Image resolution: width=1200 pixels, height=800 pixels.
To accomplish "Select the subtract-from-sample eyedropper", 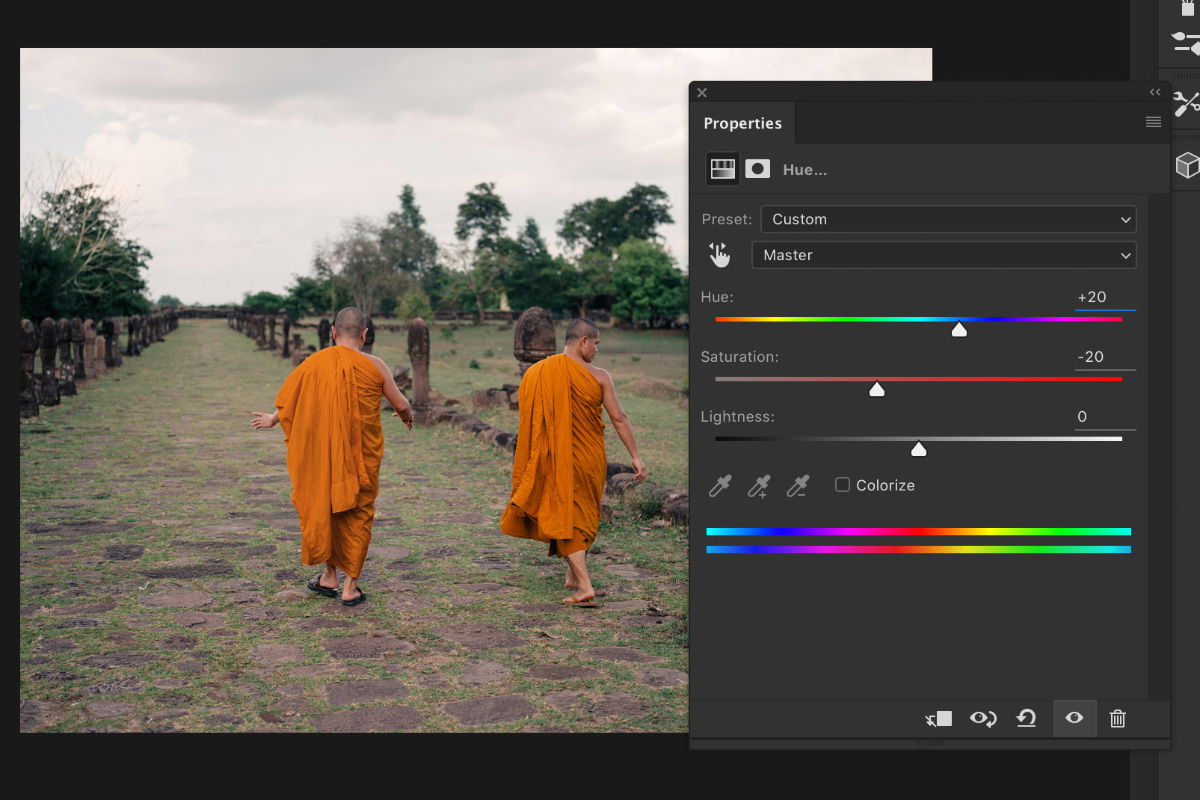I will [x=797, y=486].
